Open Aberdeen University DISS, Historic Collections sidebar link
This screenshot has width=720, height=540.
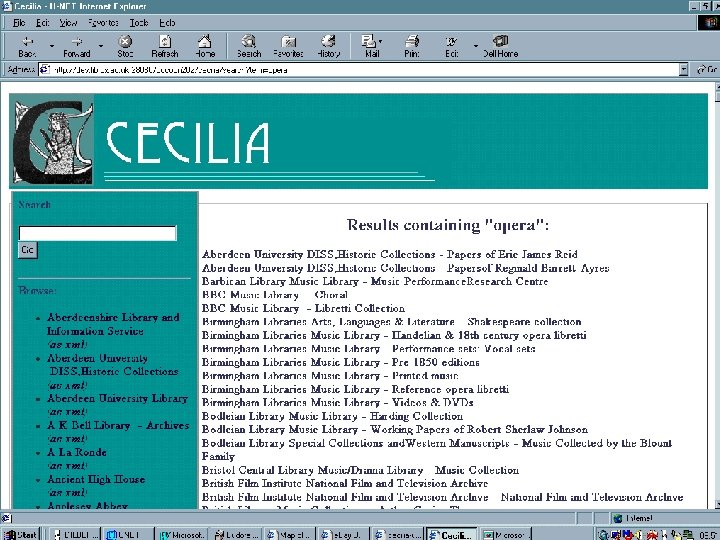click(x=113, y=365)
